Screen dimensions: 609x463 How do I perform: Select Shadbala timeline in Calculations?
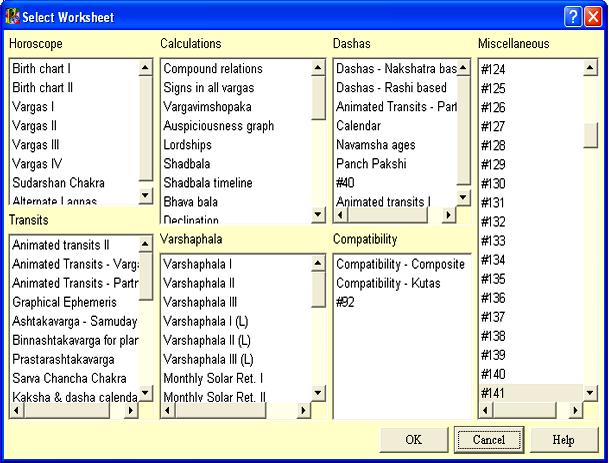tap(214, 183)
